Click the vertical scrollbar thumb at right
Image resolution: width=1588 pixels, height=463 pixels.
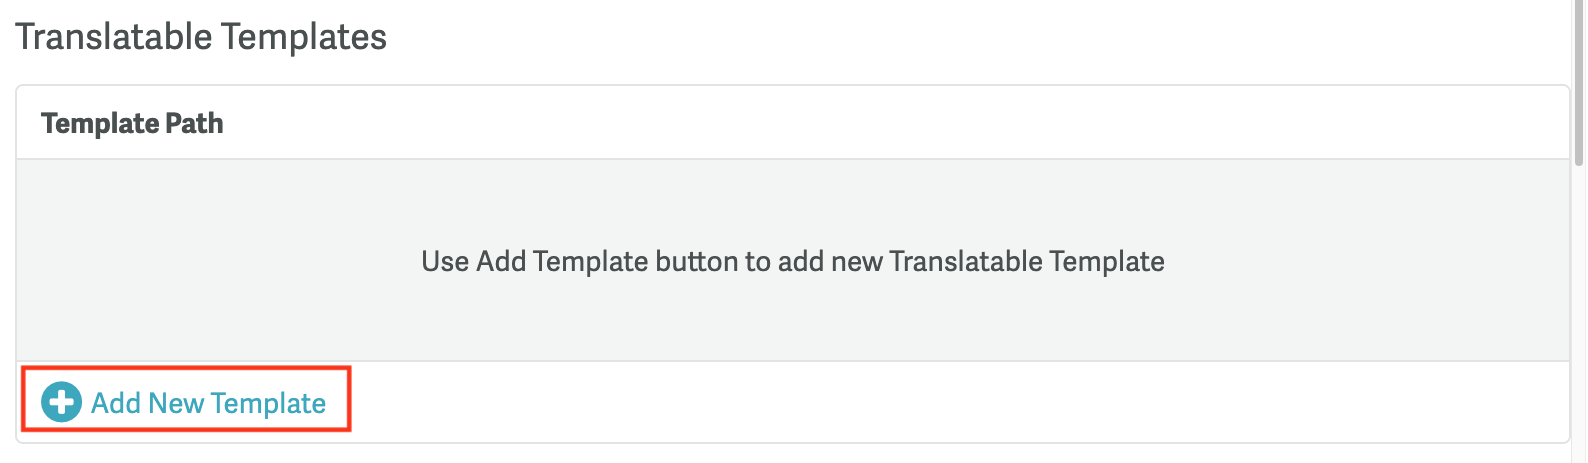tap(1579, 80)
